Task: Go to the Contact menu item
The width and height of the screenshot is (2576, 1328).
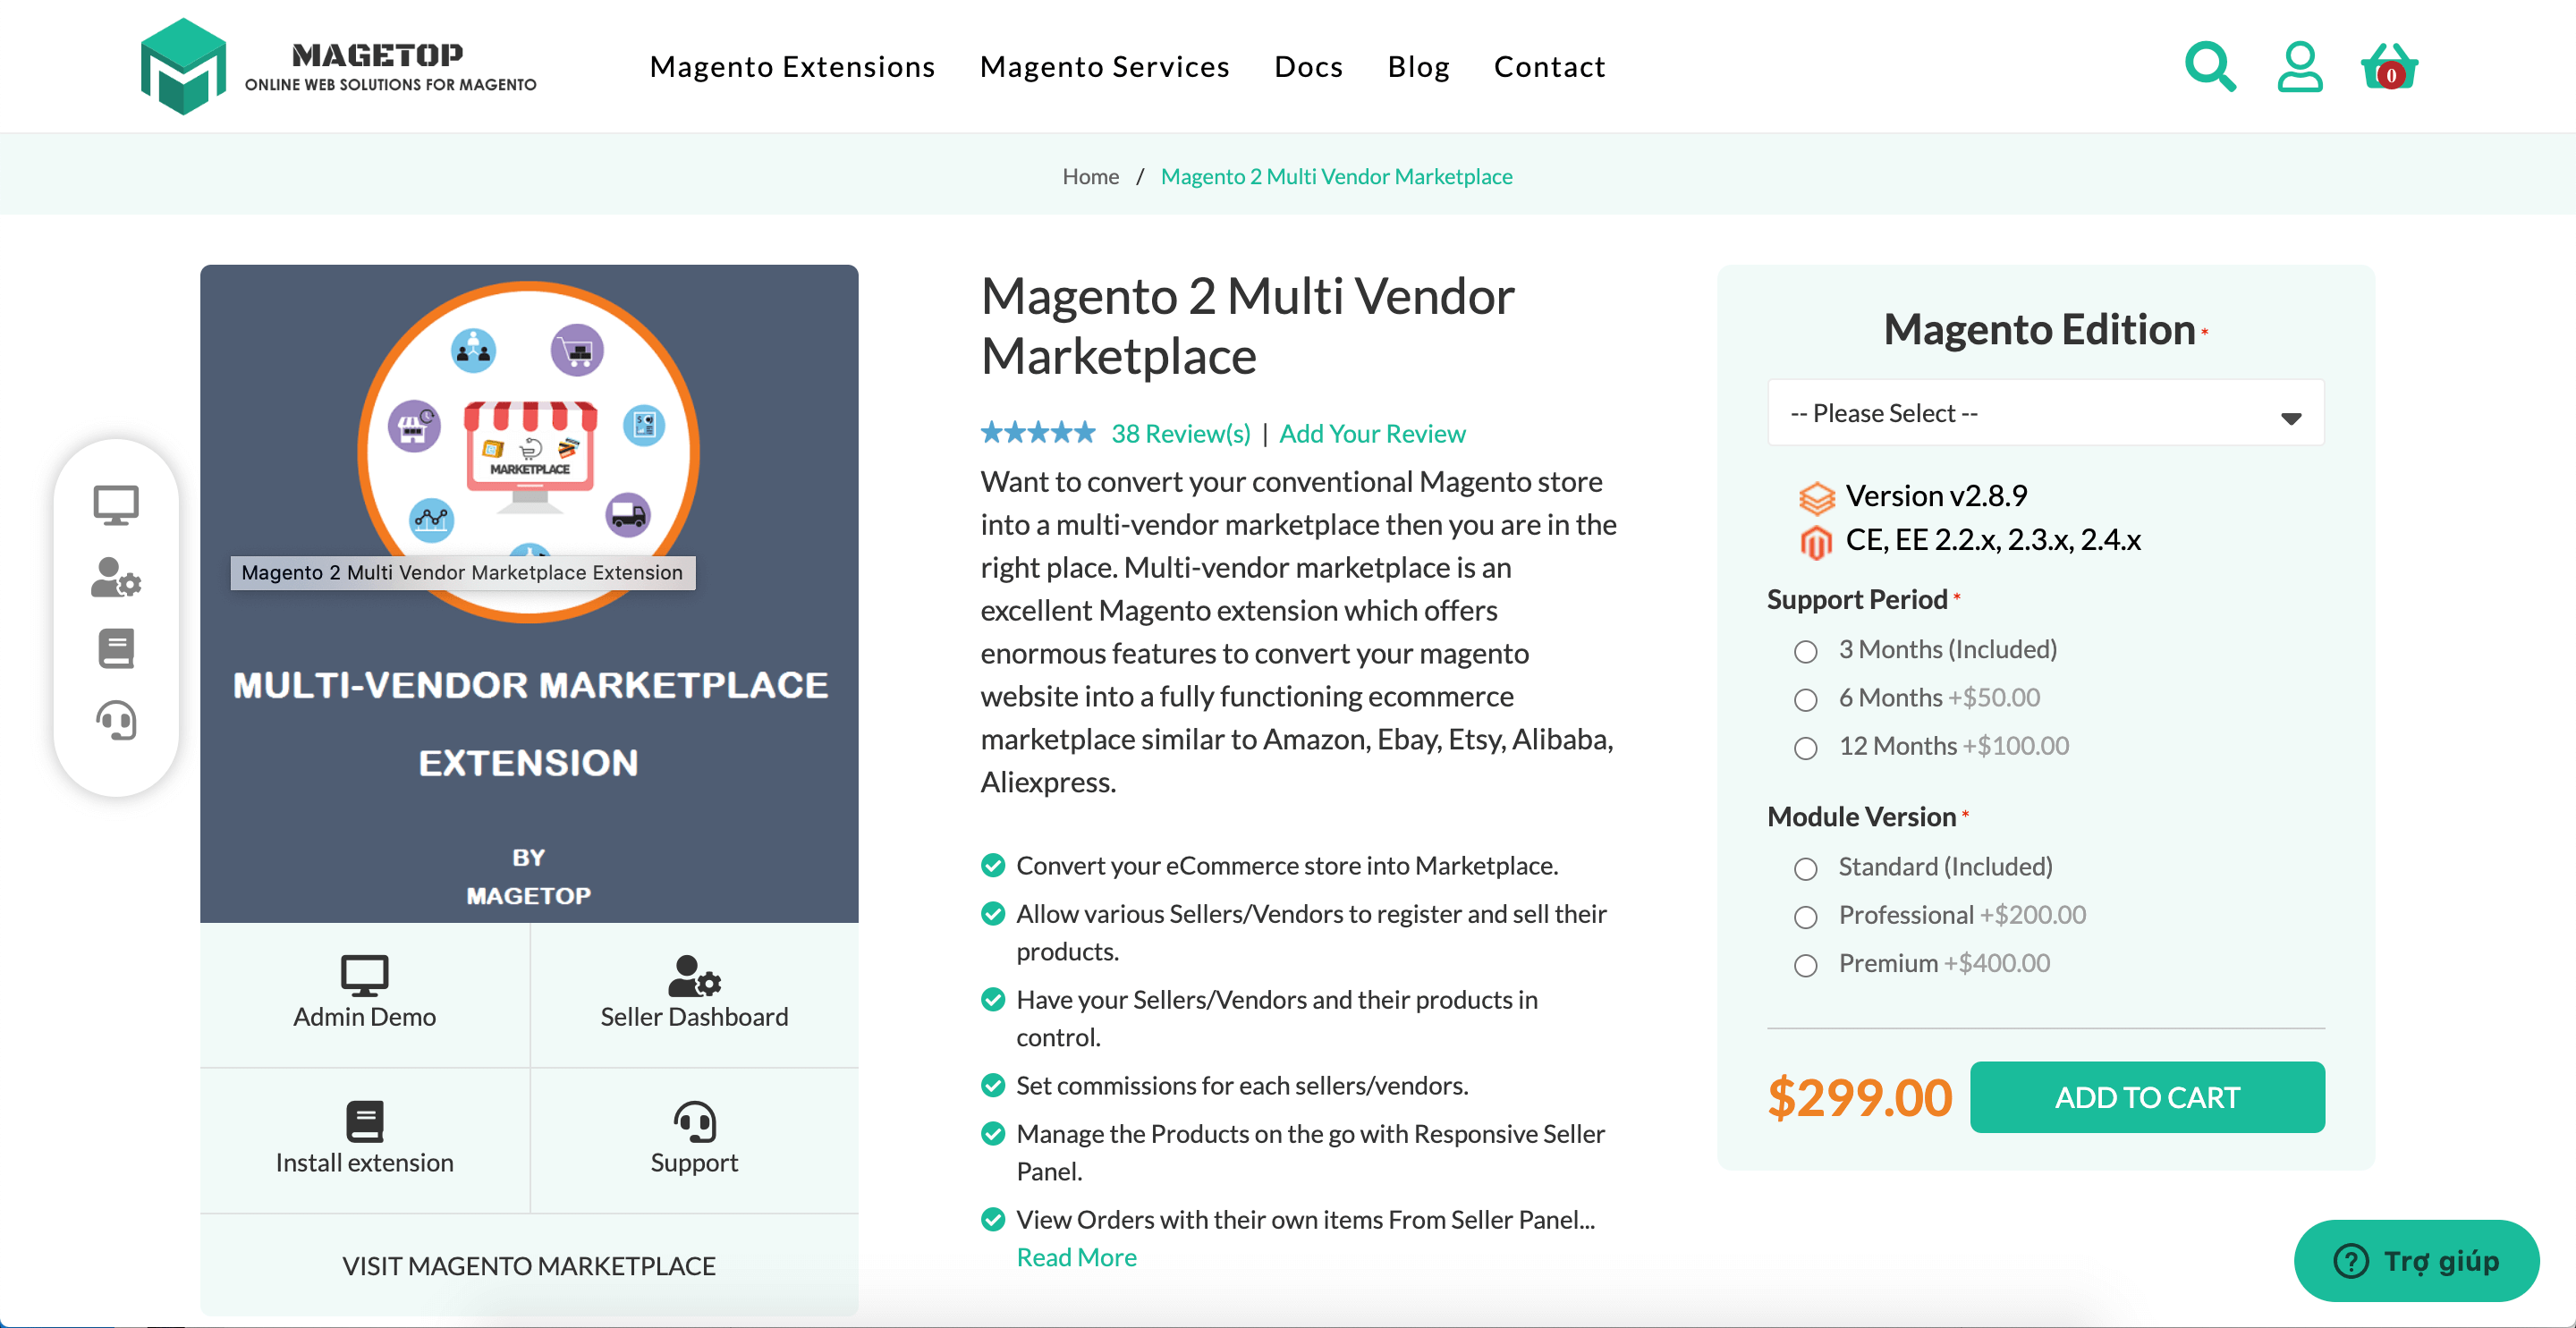Action: [1549, 66]
